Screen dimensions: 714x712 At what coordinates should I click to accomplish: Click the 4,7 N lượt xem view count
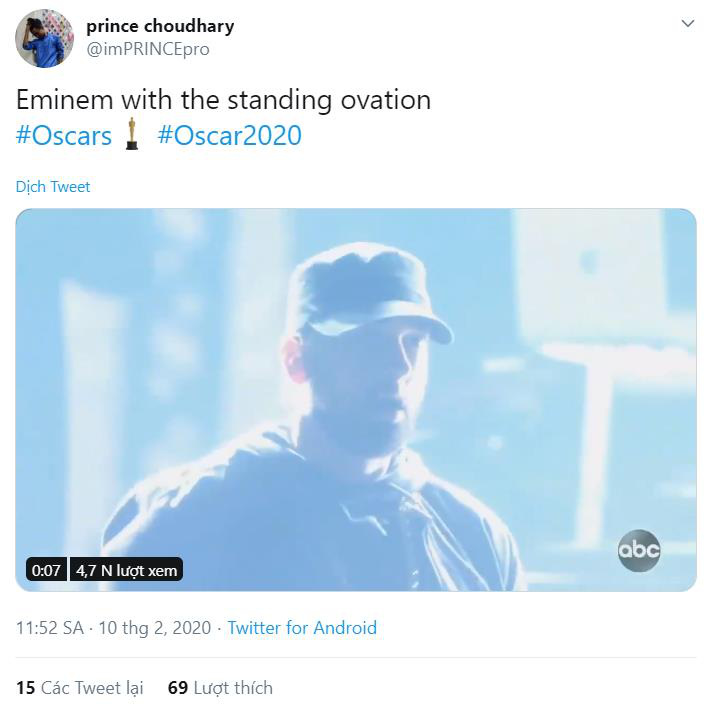point(126,569)
